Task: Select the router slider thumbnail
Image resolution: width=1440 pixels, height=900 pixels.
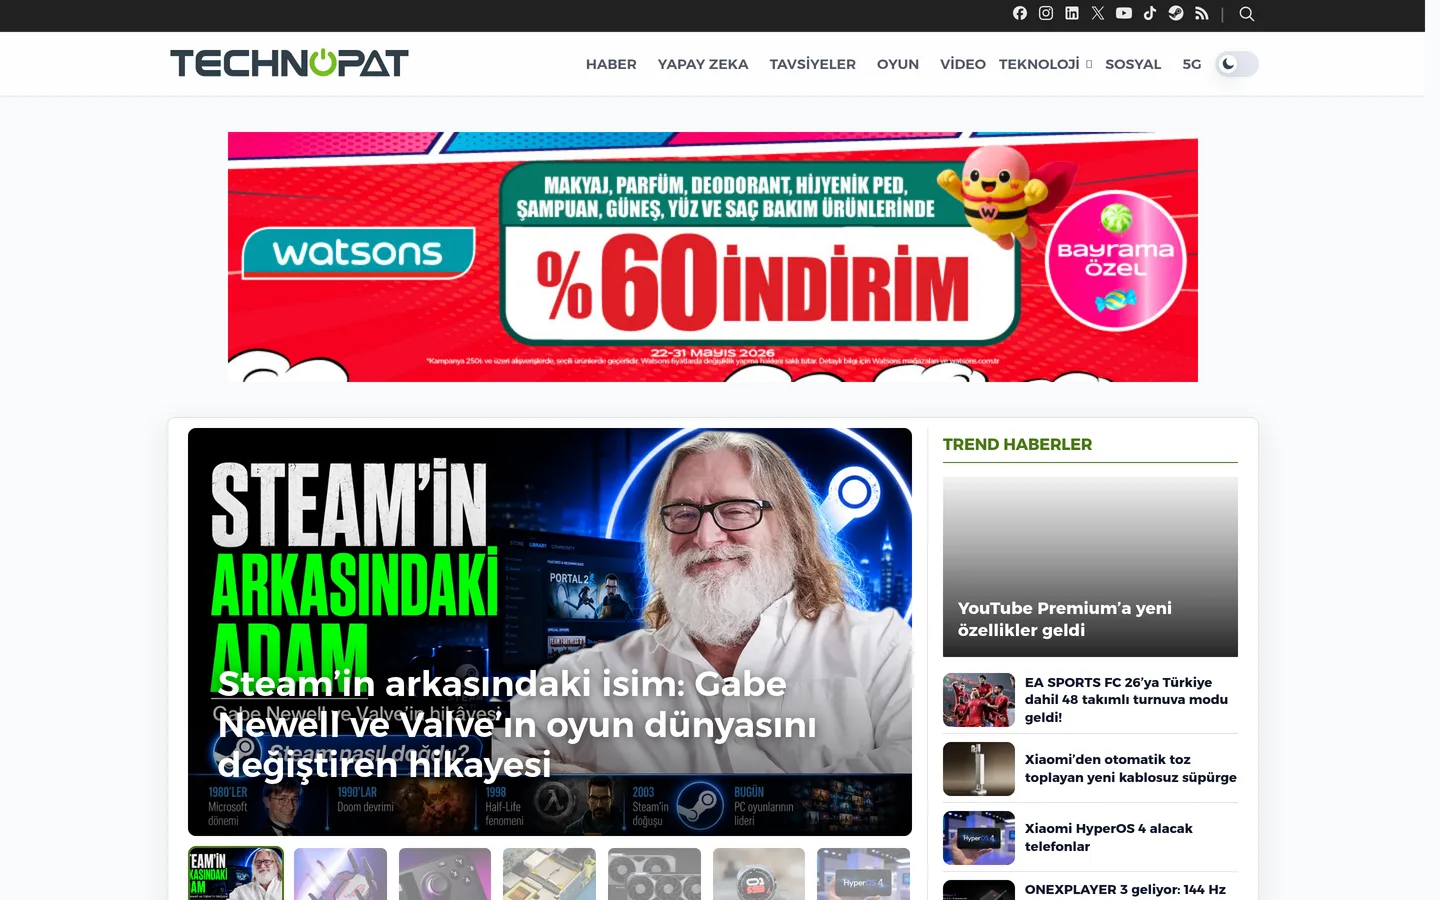Action: (x=340, y=874)
